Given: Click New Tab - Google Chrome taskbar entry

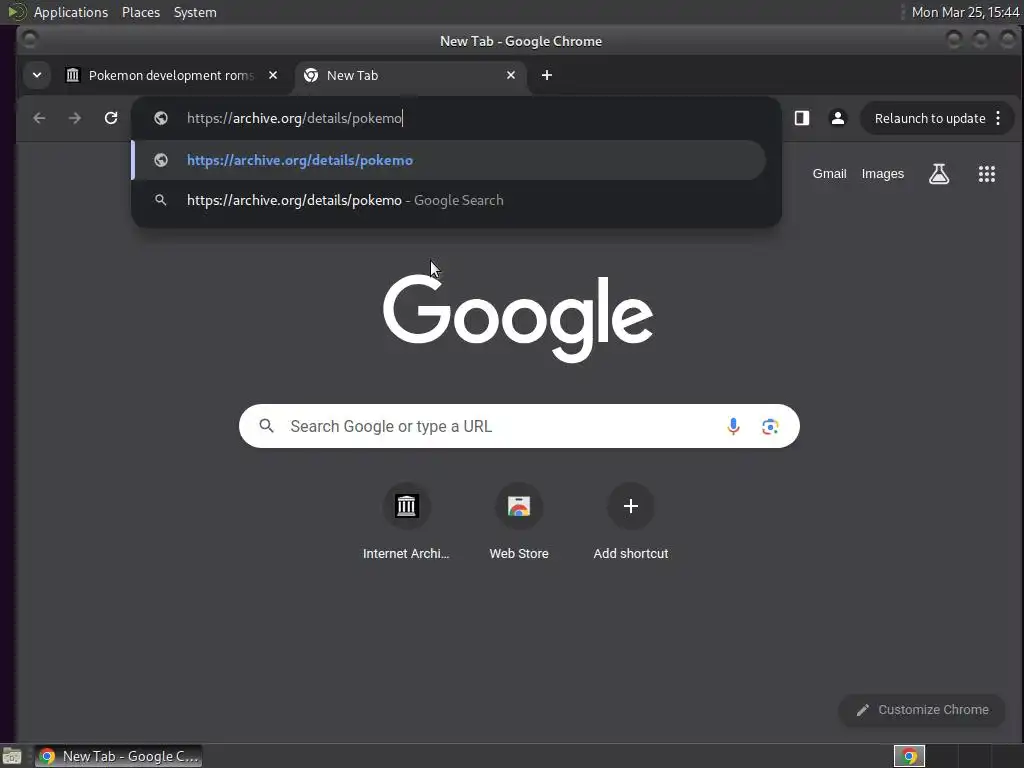Looking at the screenshot, I should click(x=118, y=756).
